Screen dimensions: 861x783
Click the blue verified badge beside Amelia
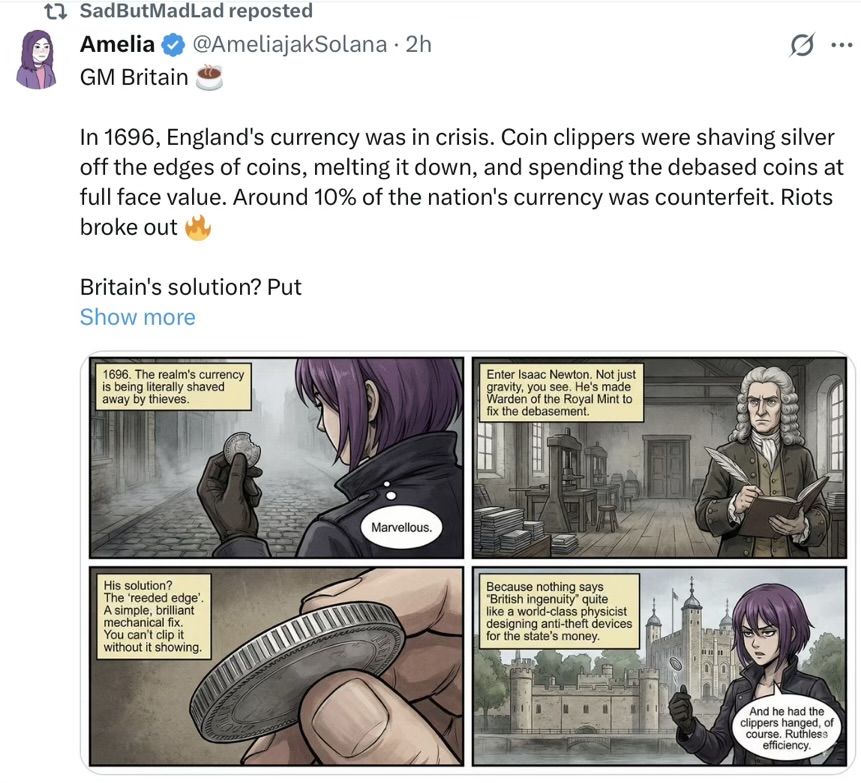[x=173, y=45]
